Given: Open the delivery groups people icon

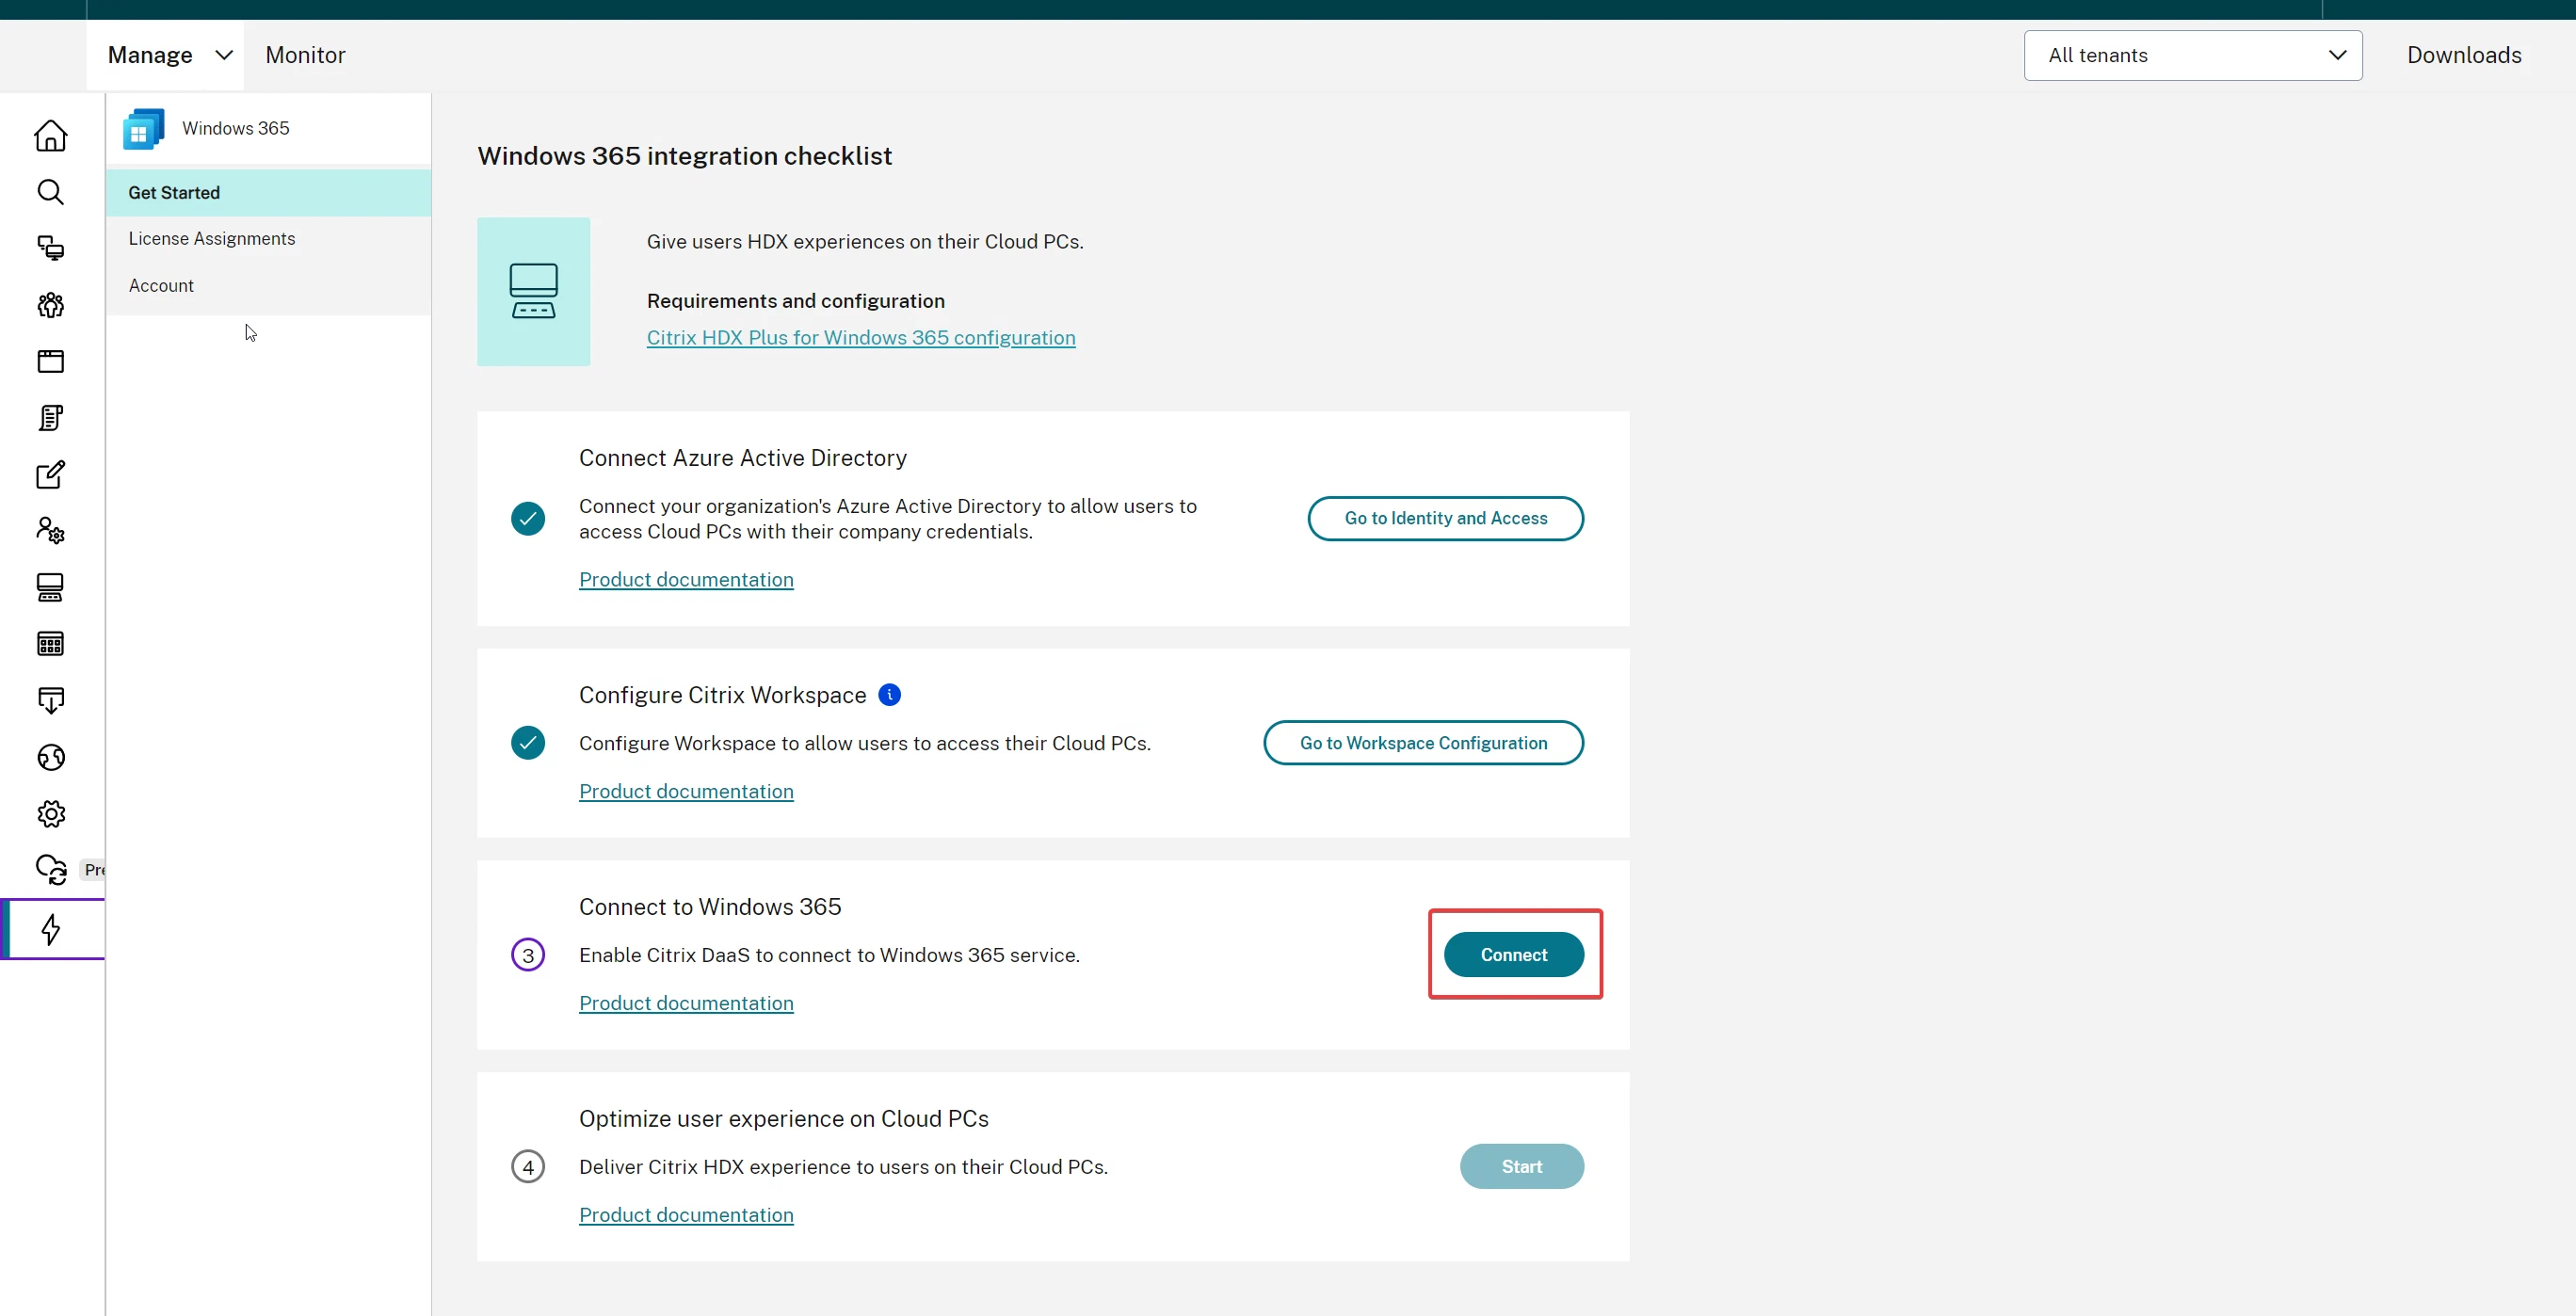Looking at the screenshot, I should 50,305.
